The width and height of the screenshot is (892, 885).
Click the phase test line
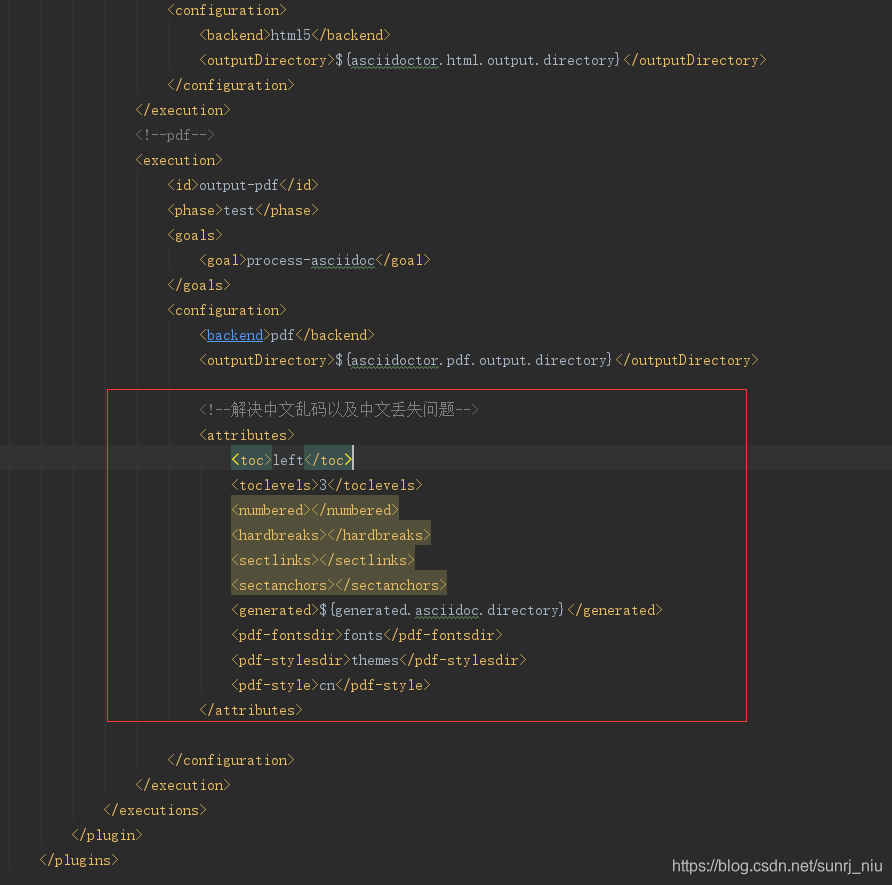click(243, 210)
